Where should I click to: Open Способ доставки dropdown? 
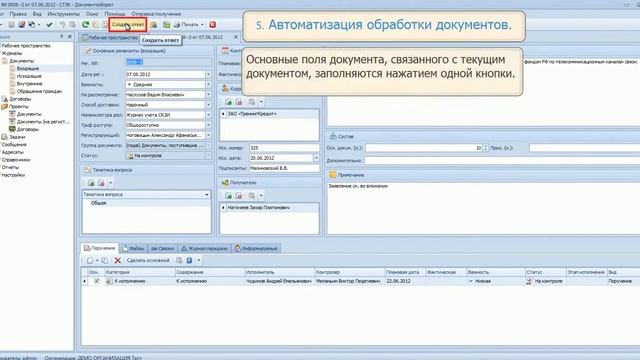[x=208, y=105]
